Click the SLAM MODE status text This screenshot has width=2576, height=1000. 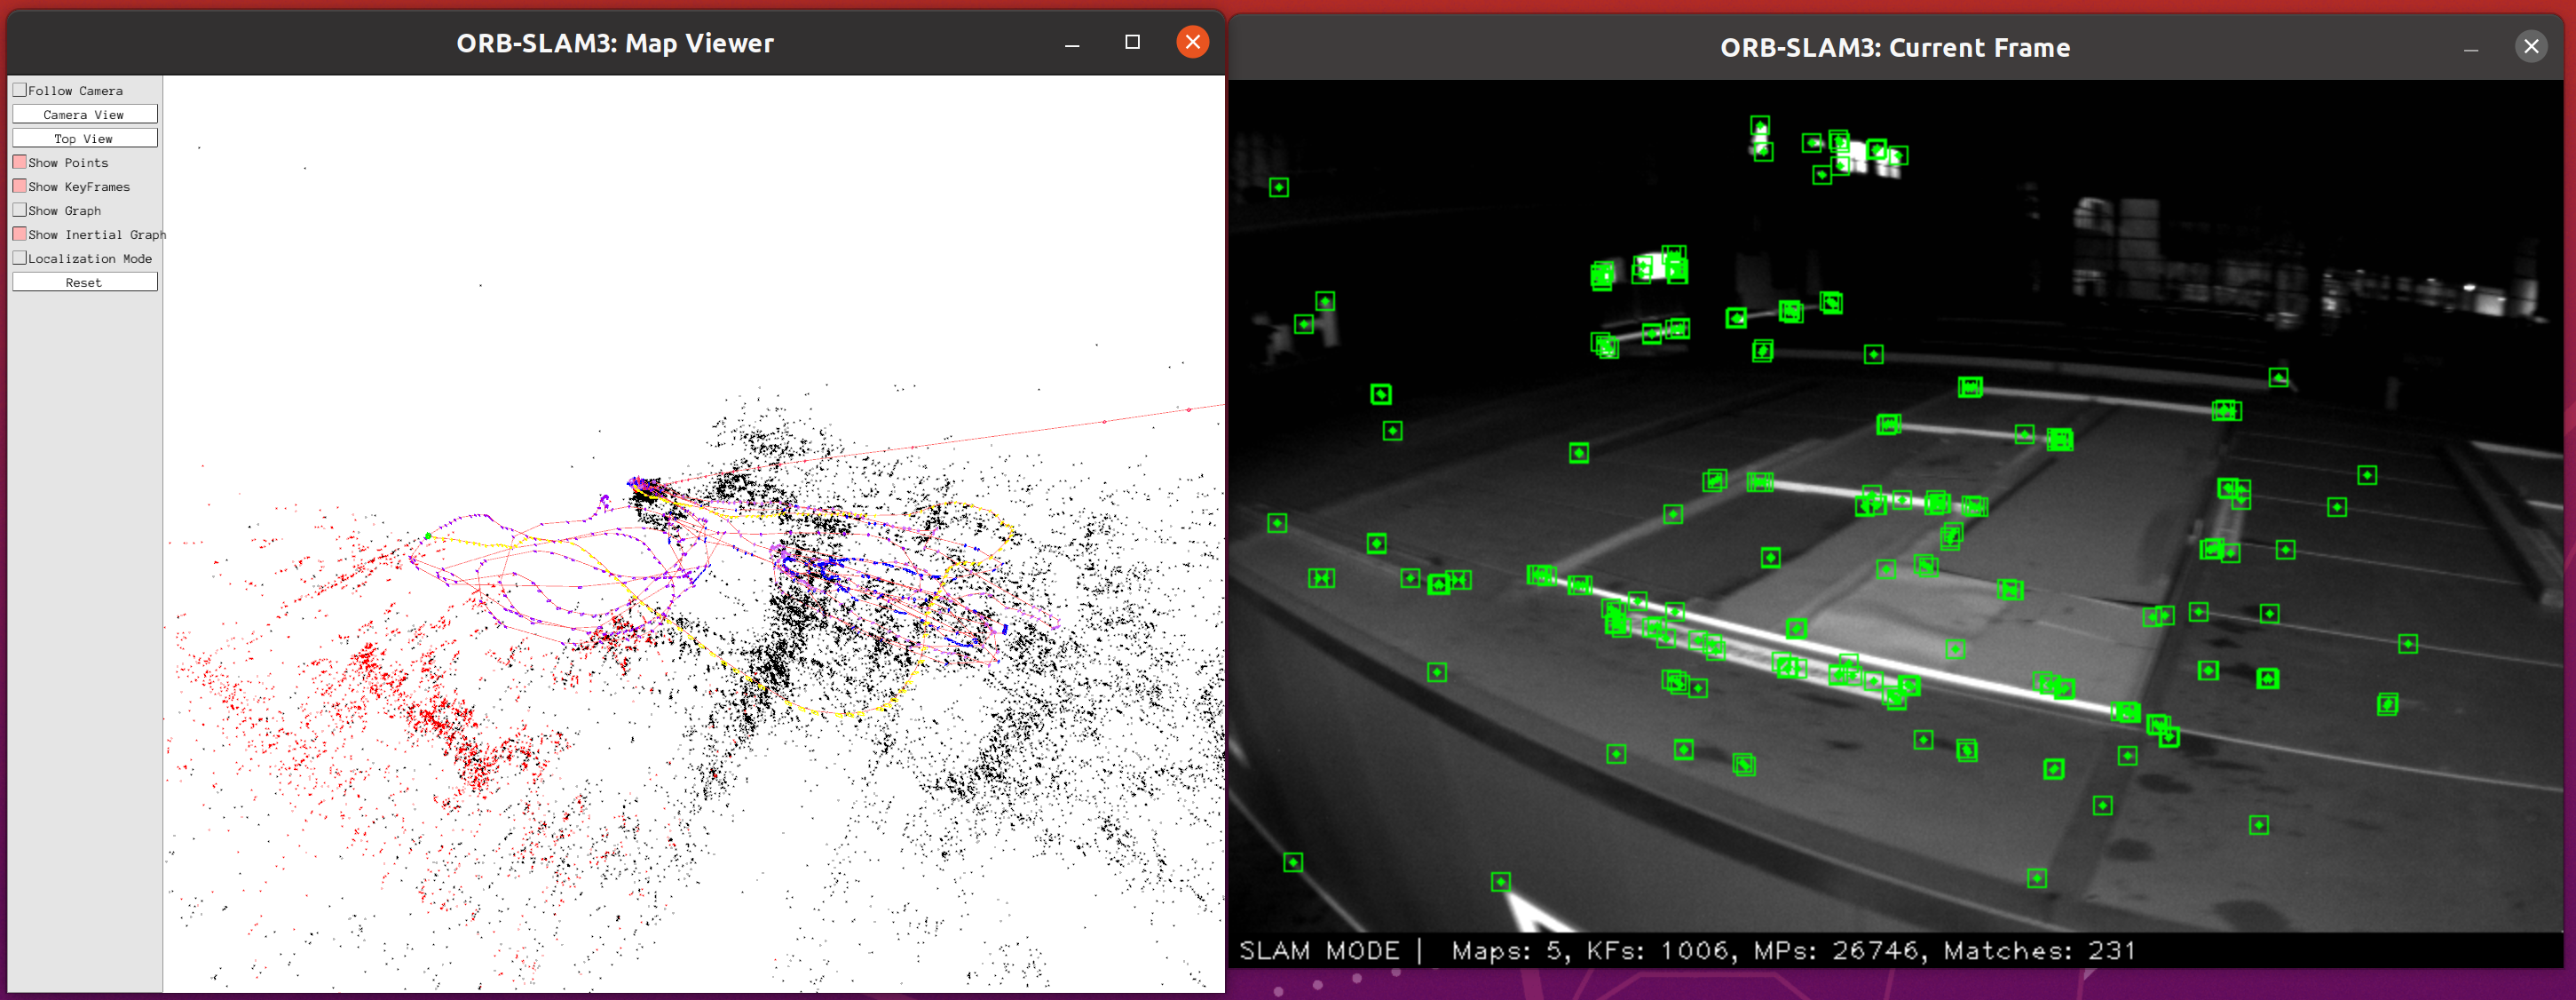(x=1319, y=950)
